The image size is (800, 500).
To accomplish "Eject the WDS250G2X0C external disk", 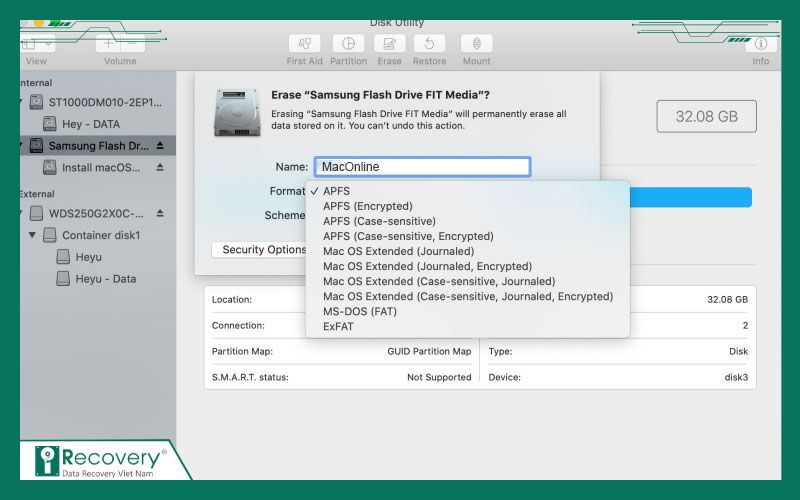I will click(159, 213).
